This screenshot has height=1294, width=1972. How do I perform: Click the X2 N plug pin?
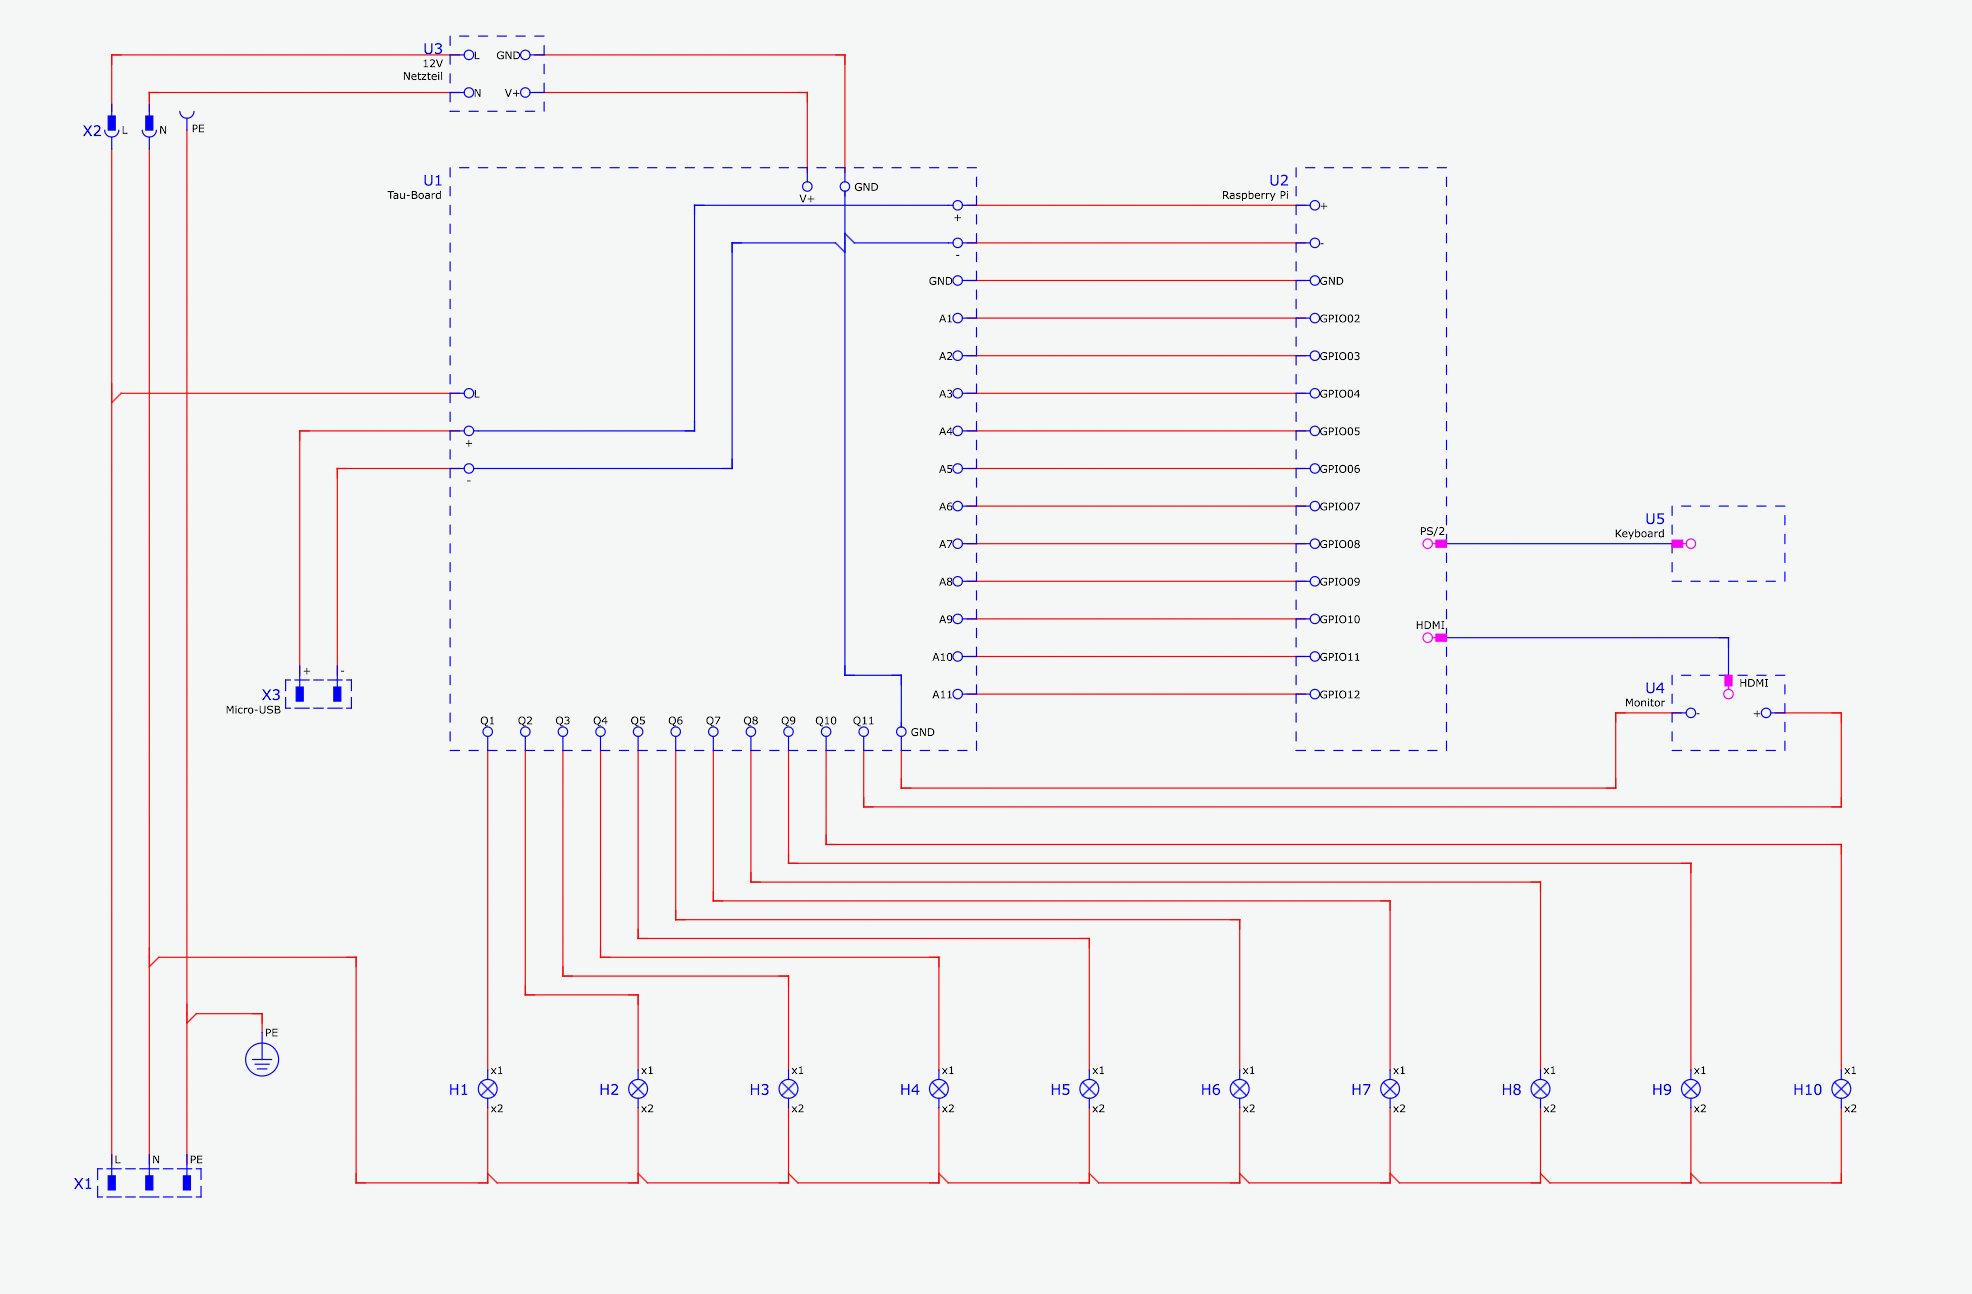[149, 124]
